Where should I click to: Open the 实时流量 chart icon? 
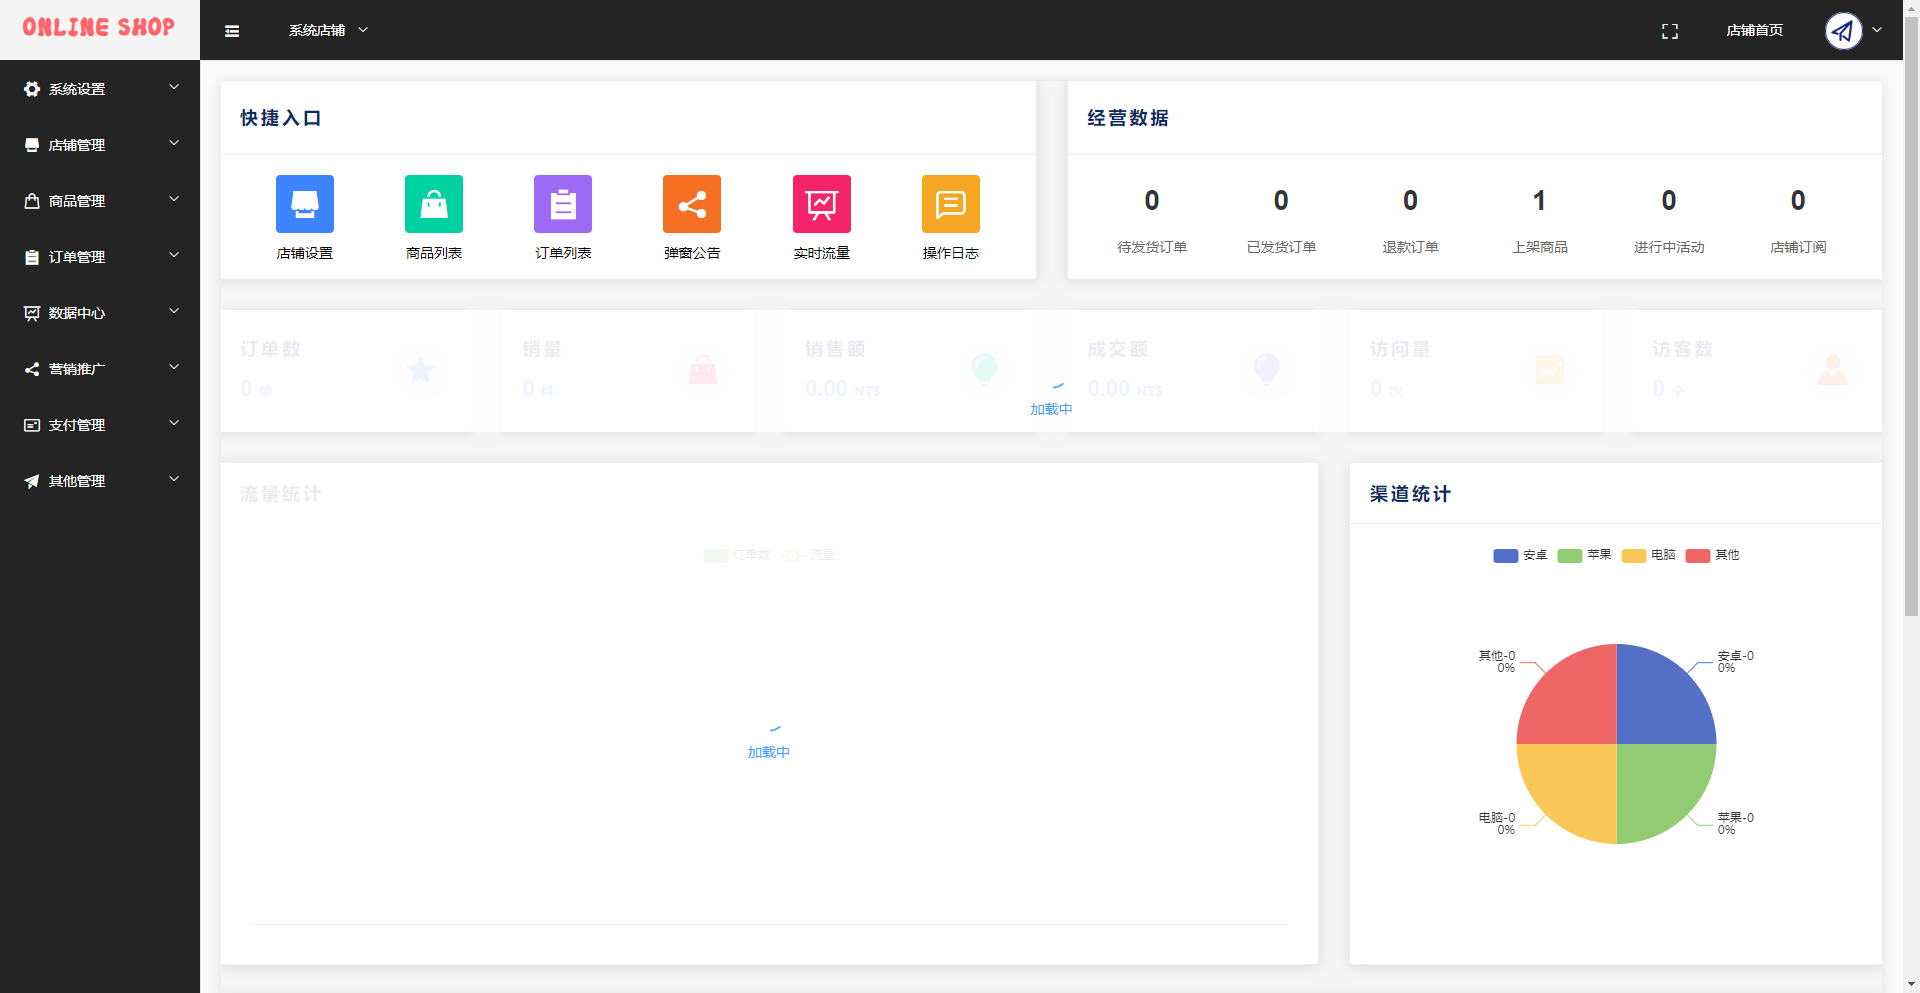click(822, 204)
